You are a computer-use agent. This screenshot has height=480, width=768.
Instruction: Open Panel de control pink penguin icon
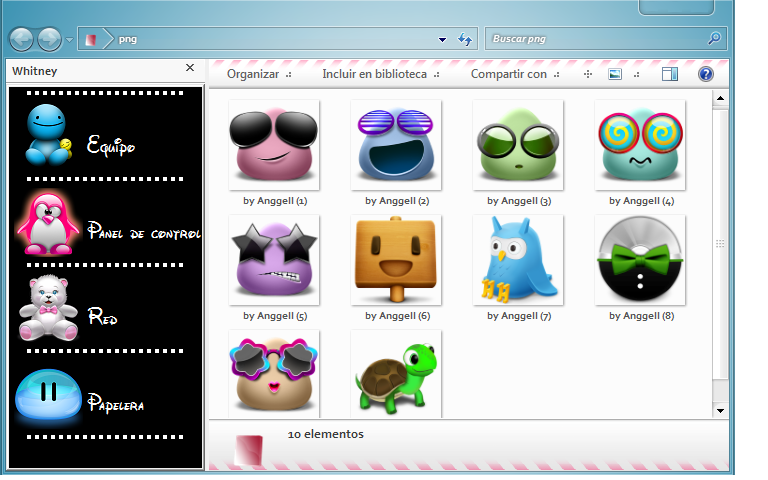point(48,223)
